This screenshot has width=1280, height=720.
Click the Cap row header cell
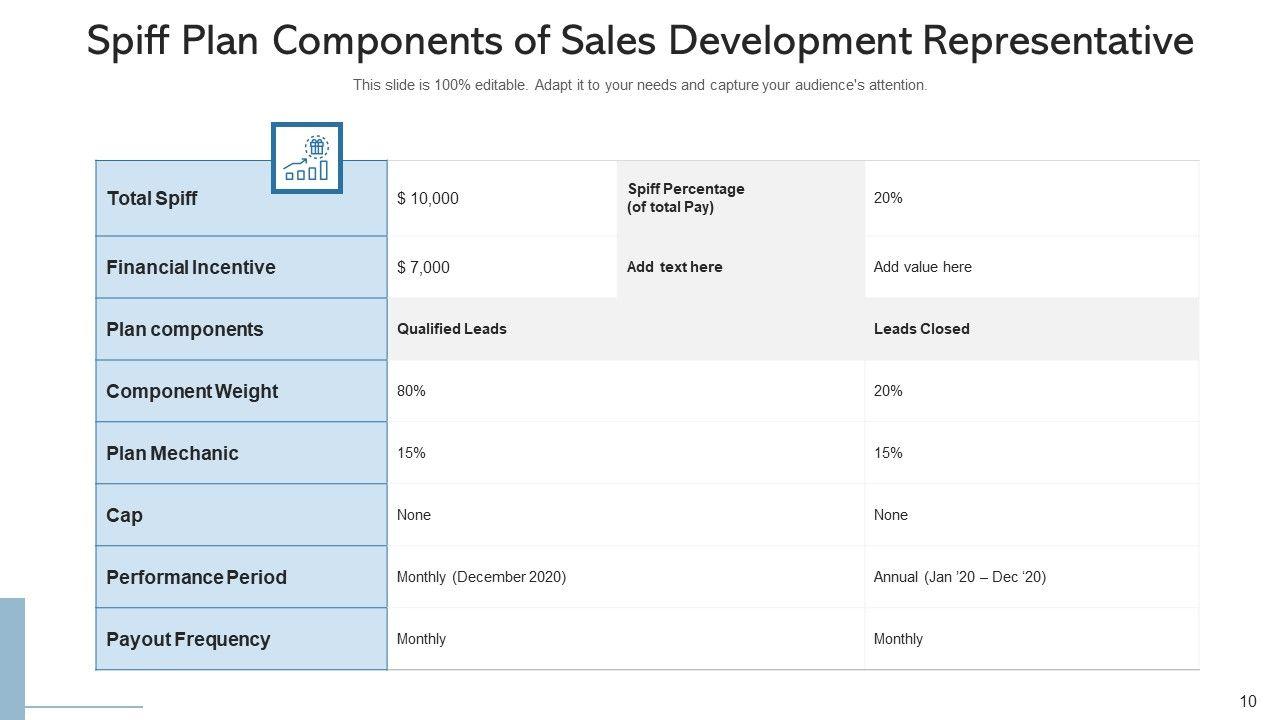click(125, 516)
